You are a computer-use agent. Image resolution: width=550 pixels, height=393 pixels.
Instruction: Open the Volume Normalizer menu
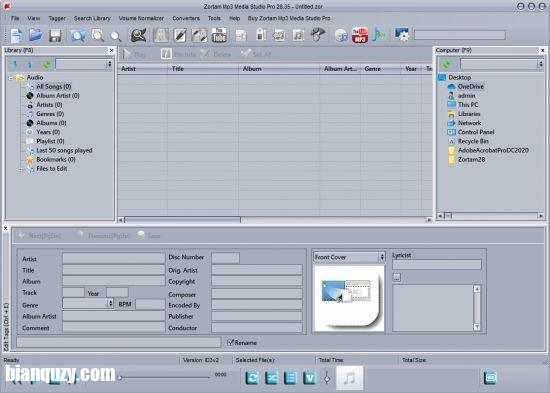tap(141, 18)
